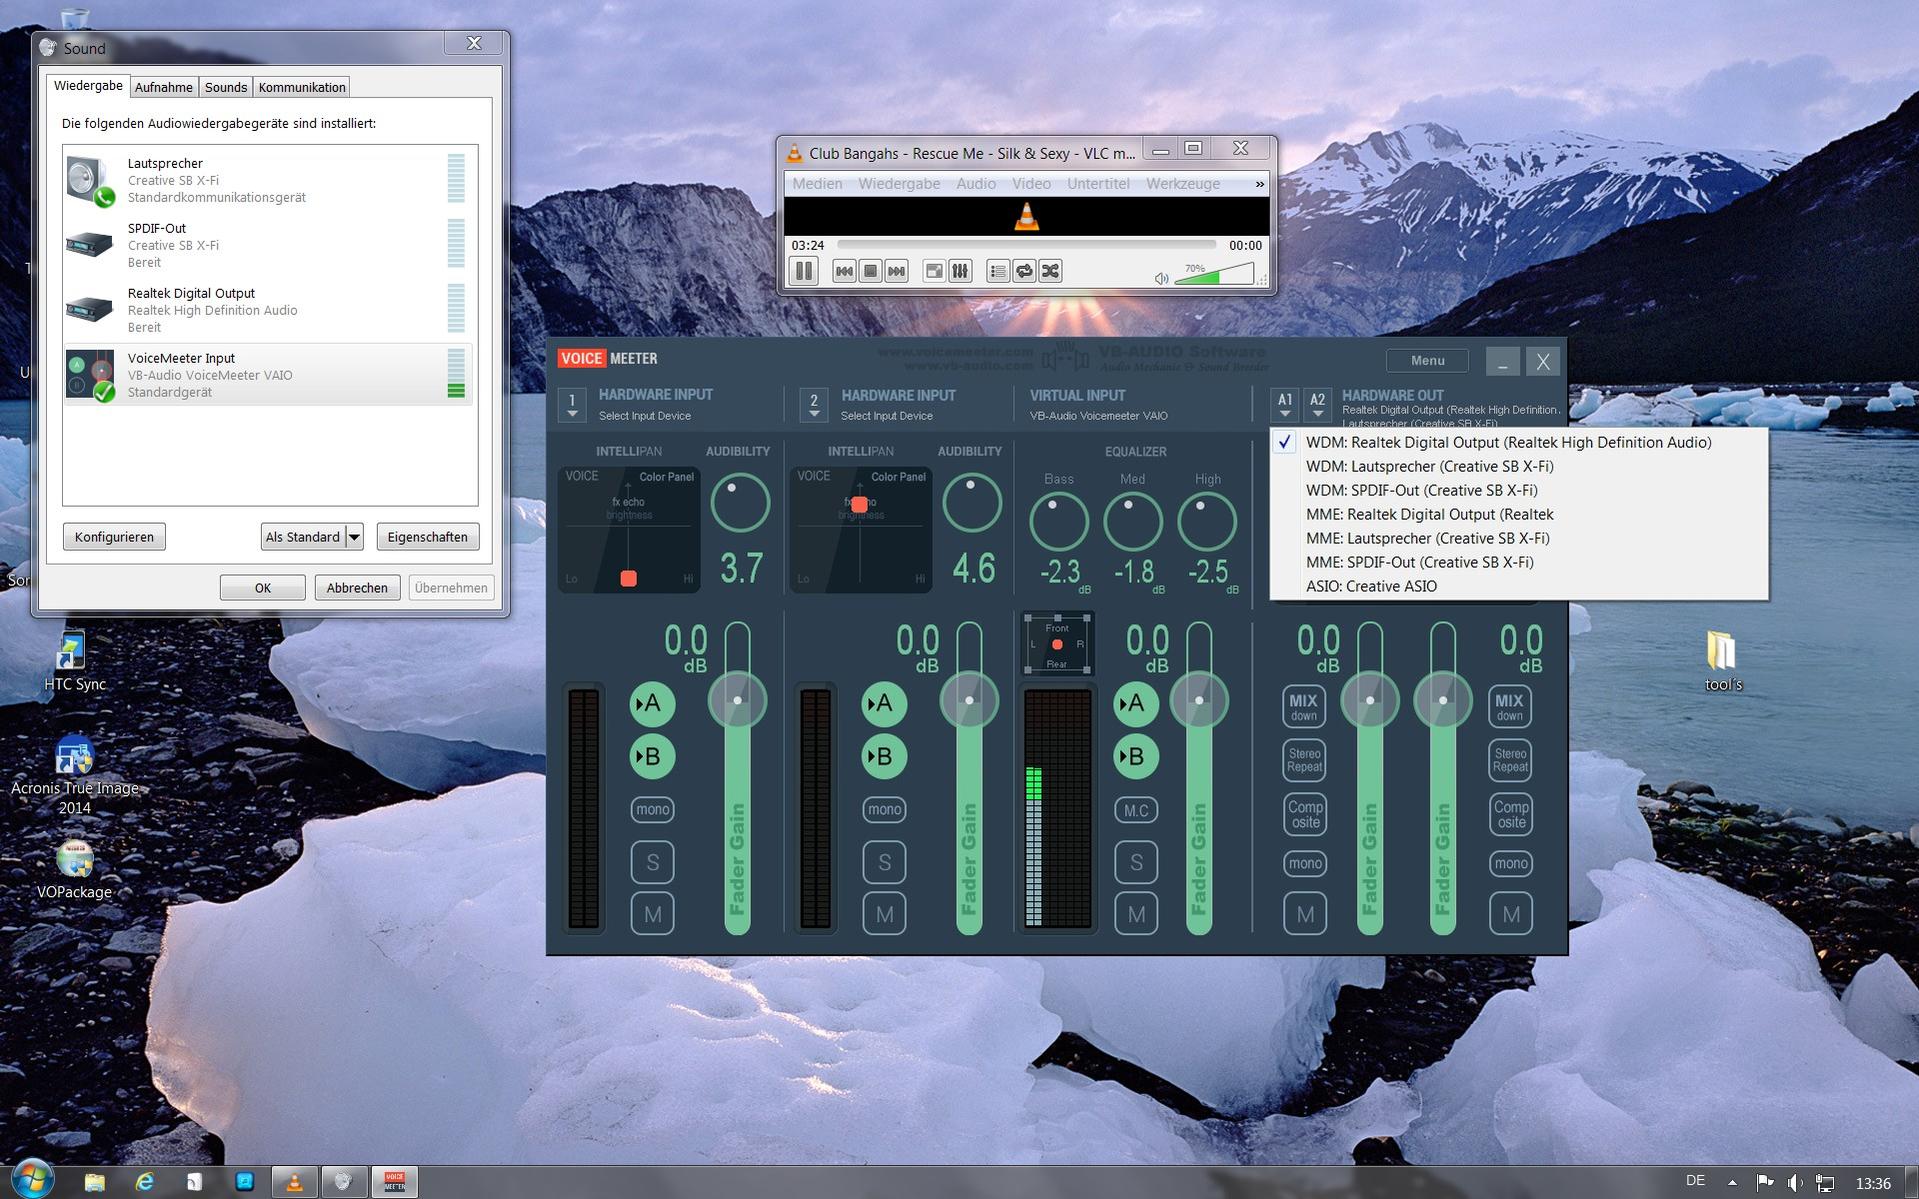Screen dimensions: 1919x1199
Task: Open Eigenschaften for the selected device
Action: click(428, 537)
